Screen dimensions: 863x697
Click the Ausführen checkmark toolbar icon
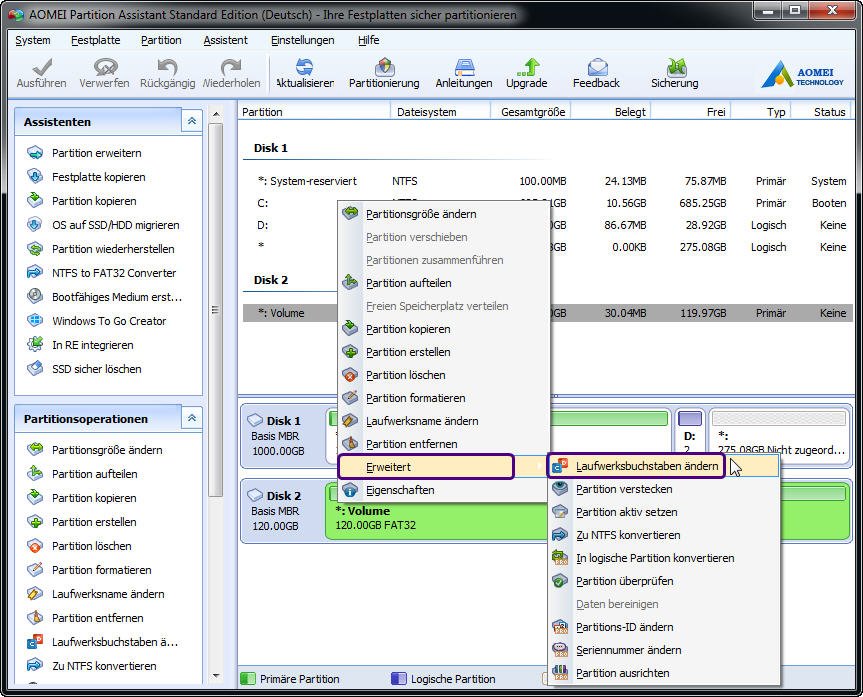coord(42,68)
